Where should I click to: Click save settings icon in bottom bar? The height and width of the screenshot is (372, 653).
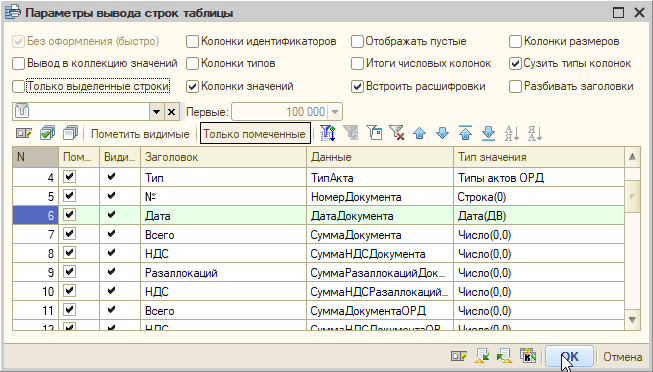click(504, 357)
